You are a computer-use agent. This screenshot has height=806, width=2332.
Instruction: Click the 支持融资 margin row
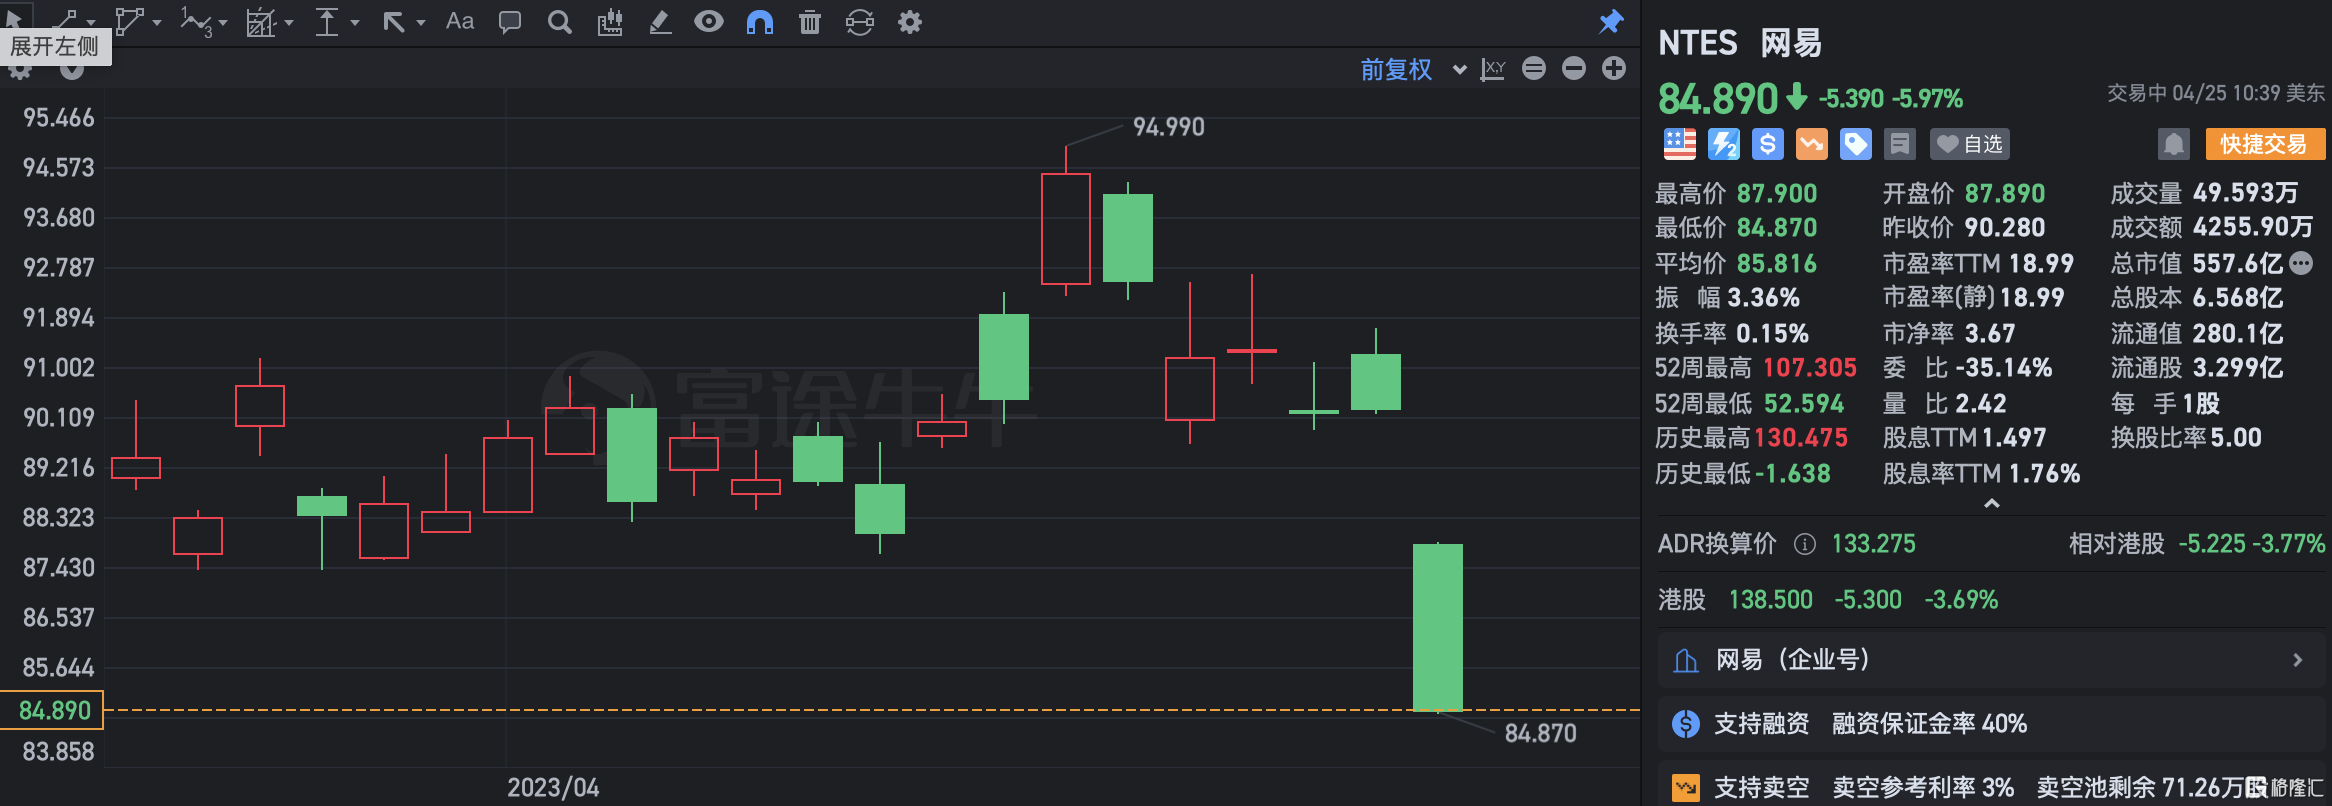[x=1991, y=724]
